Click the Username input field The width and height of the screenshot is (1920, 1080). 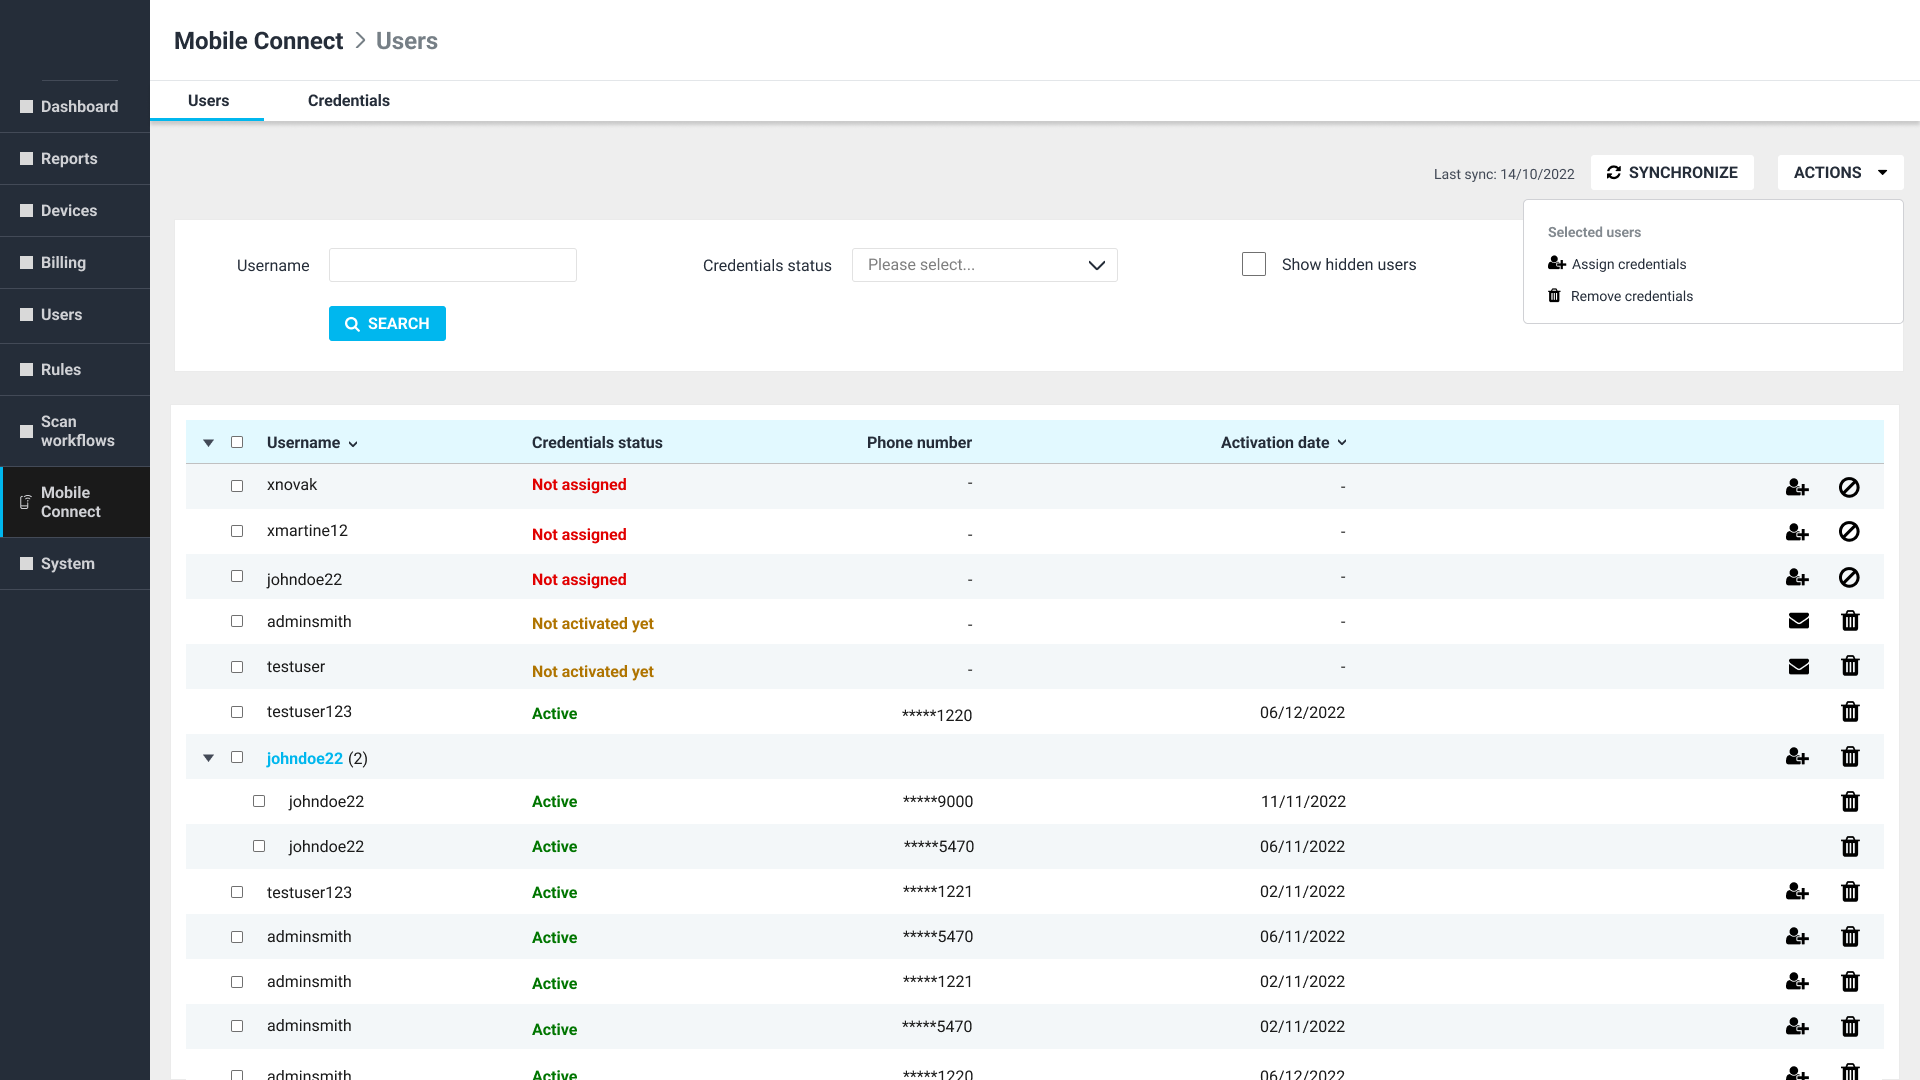pos(452,265)
